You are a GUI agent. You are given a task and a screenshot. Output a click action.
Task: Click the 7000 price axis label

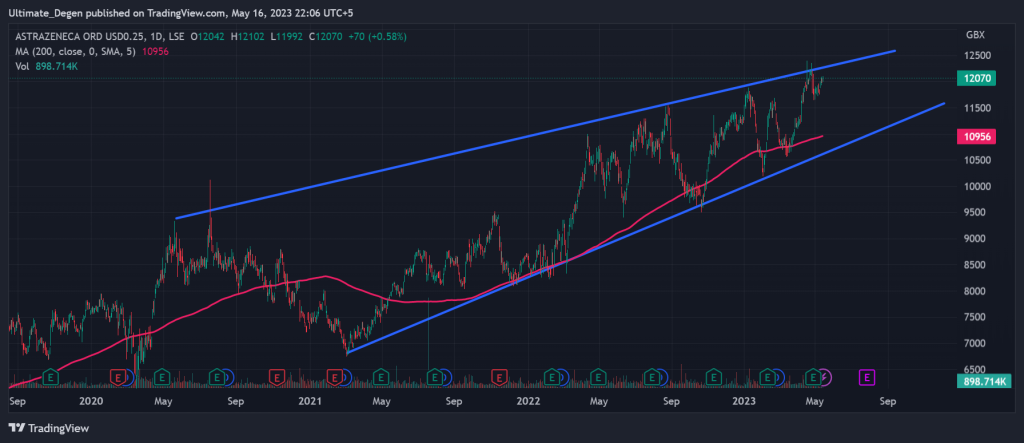974,343
